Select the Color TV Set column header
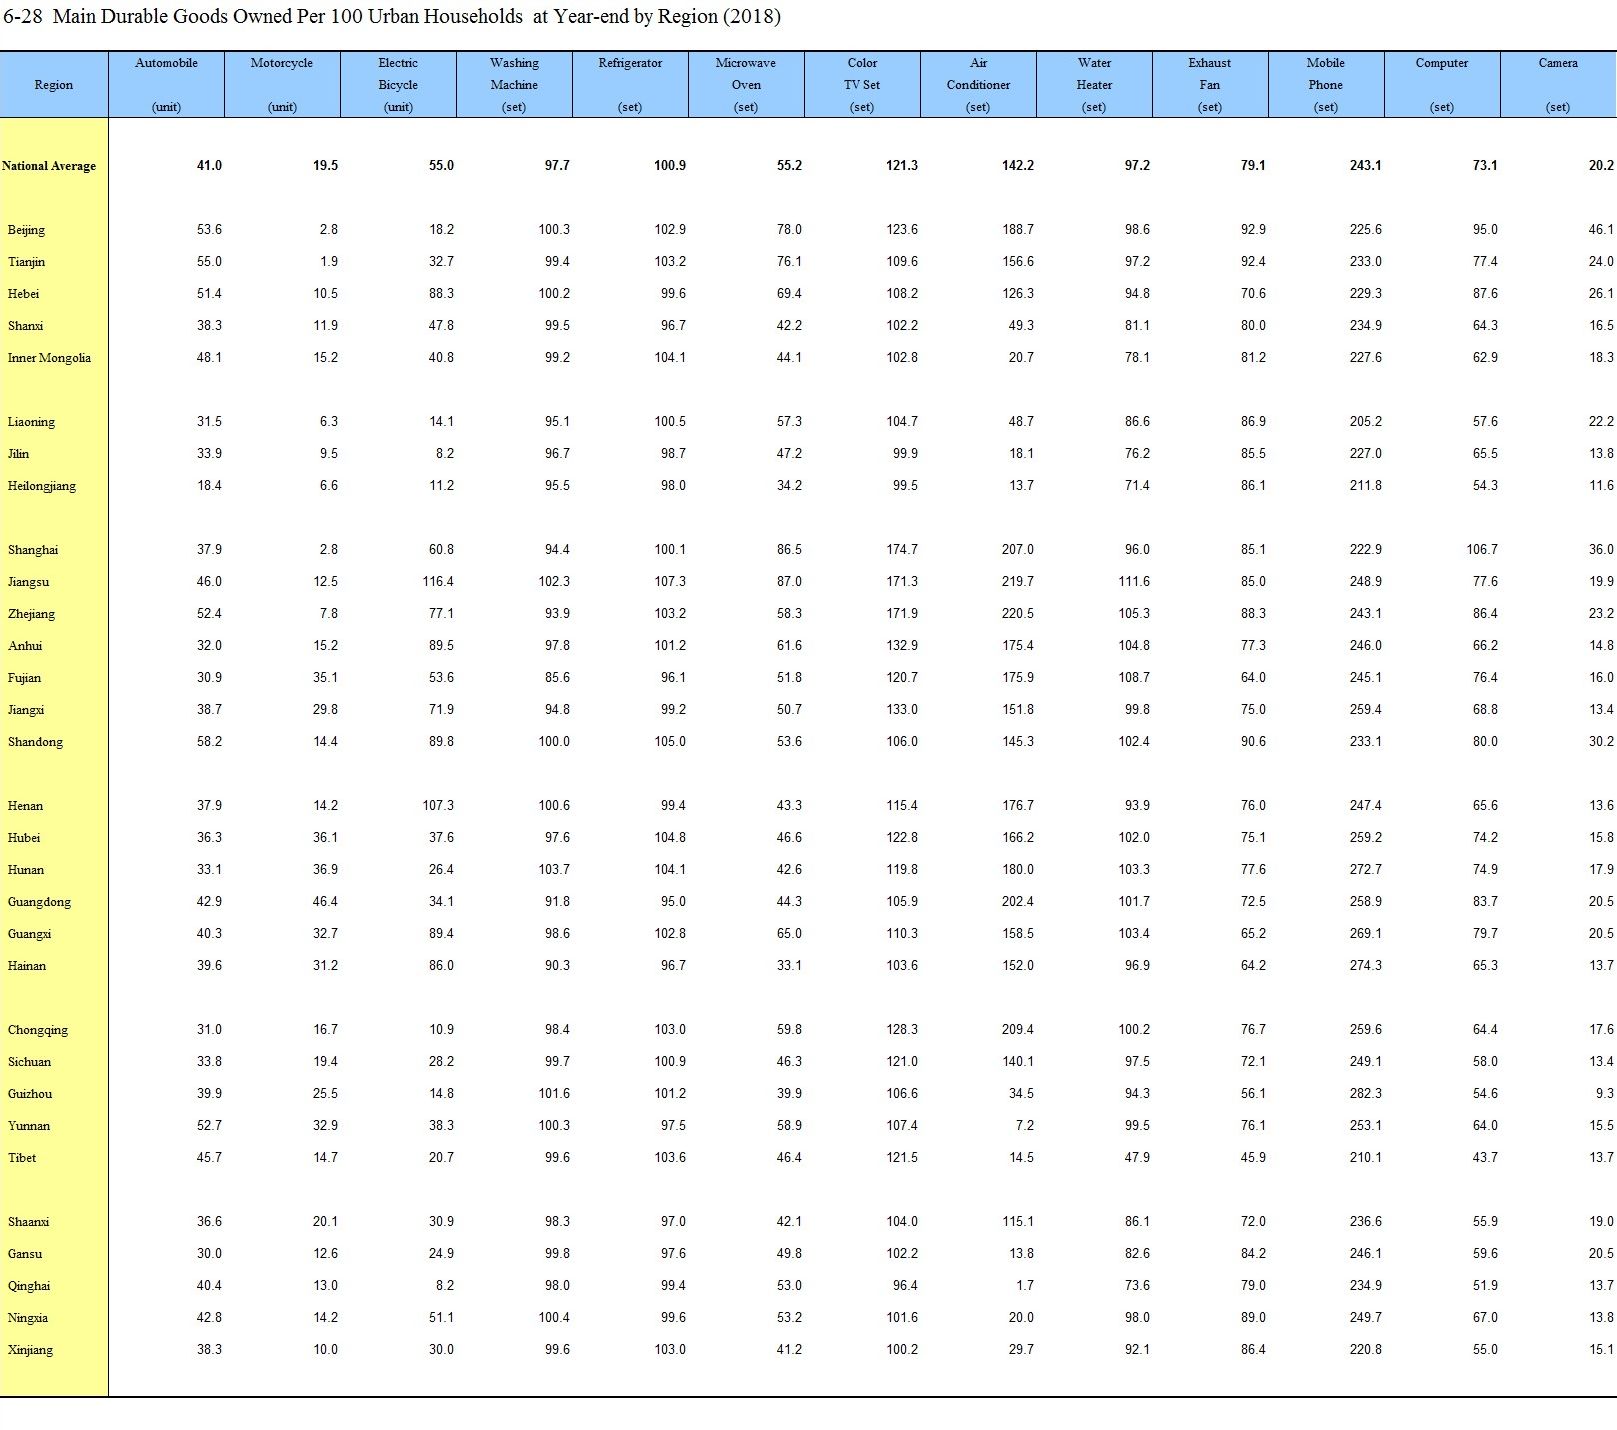 (x=862, y=85)
